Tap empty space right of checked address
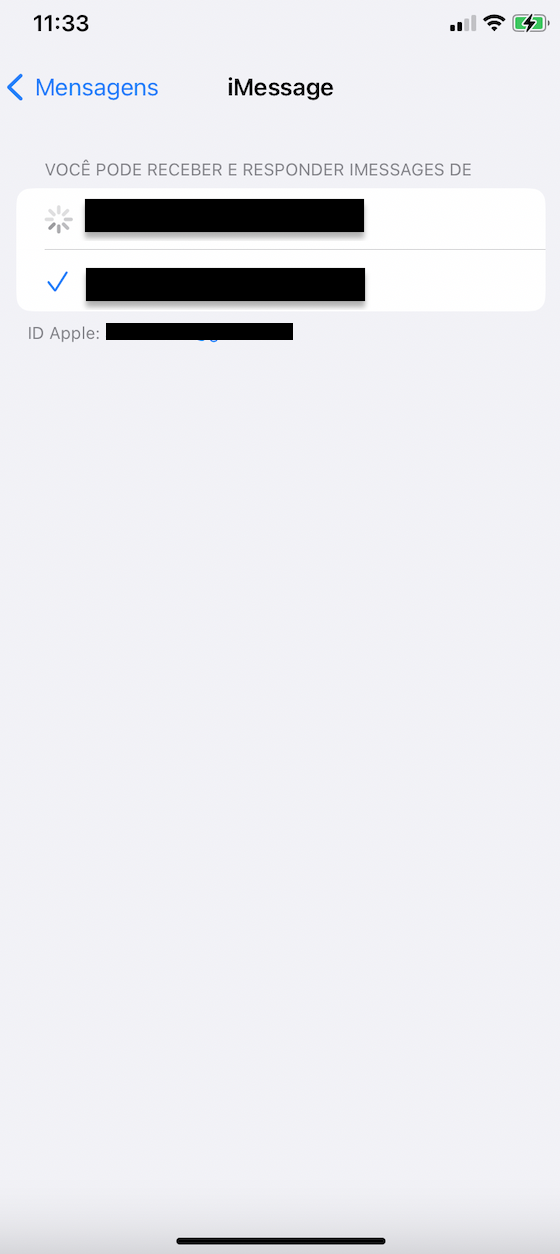 click(x=455, y=281)
